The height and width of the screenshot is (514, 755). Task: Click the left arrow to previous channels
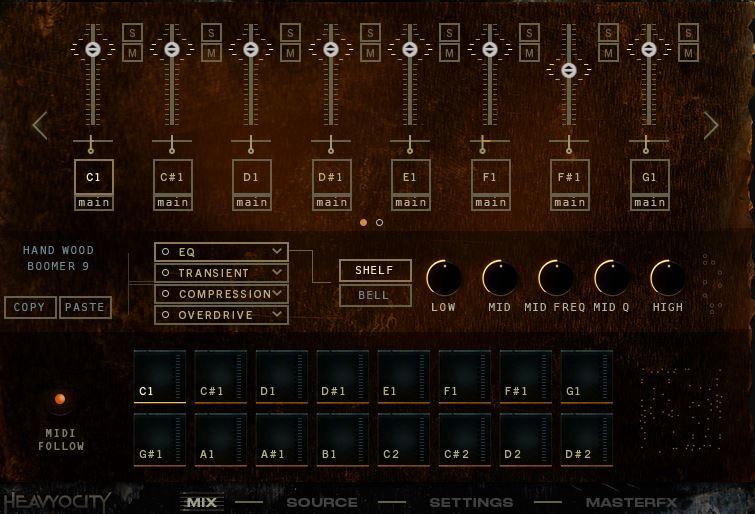[x=40, y=126]
